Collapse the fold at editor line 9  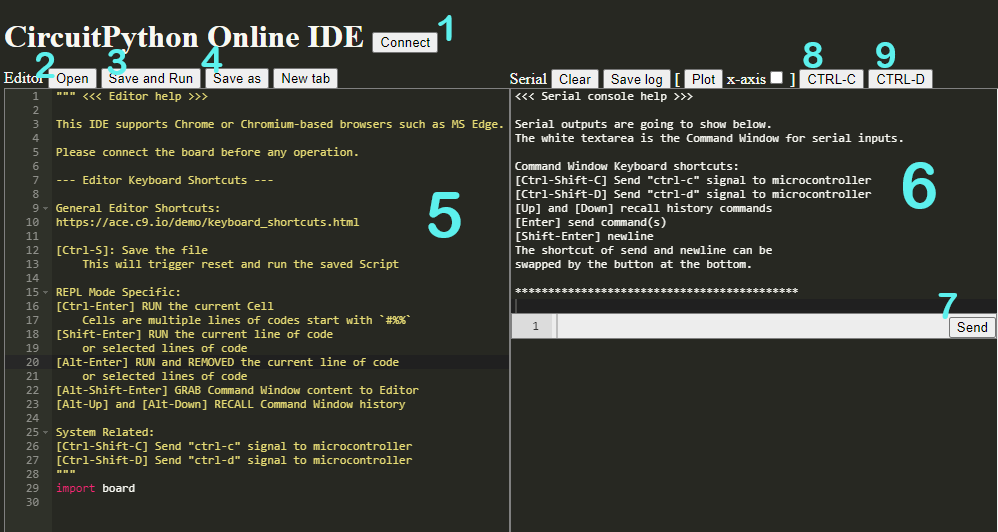click(46, 208)
